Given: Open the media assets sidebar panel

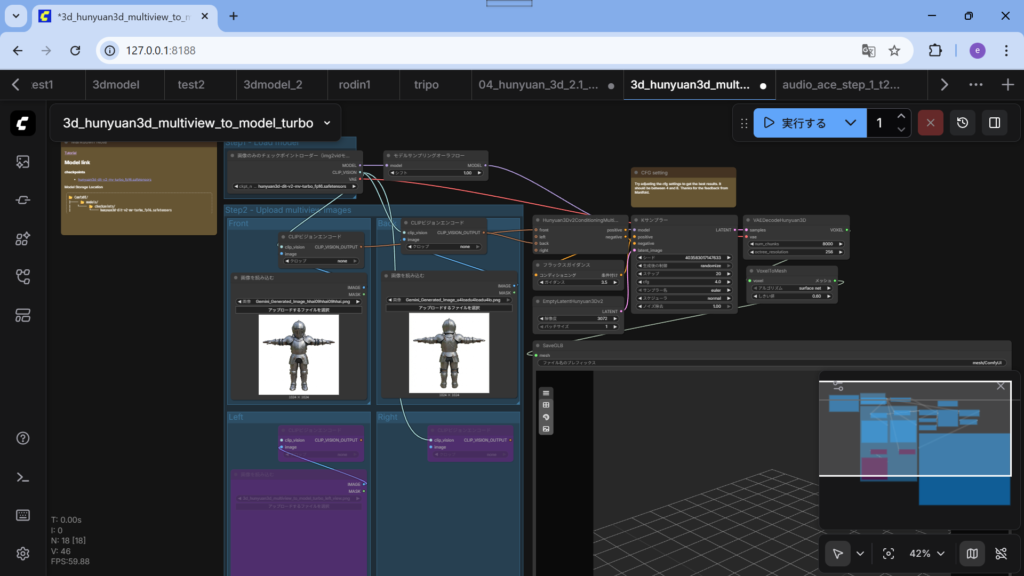Looking at the screenshot, I should coord(23,161).
